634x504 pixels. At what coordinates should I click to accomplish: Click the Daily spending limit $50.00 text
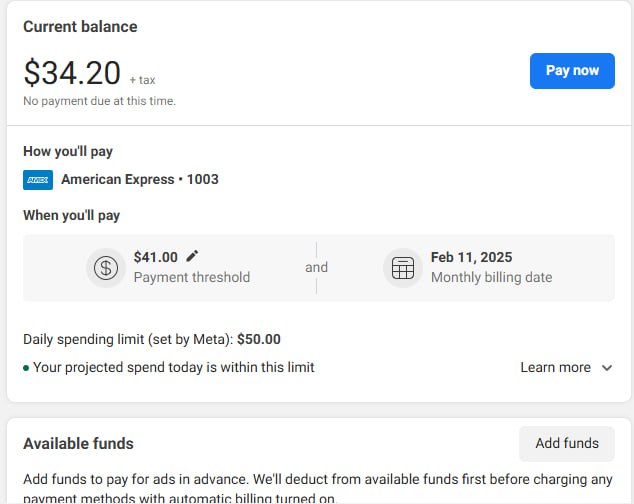(152, 339)
